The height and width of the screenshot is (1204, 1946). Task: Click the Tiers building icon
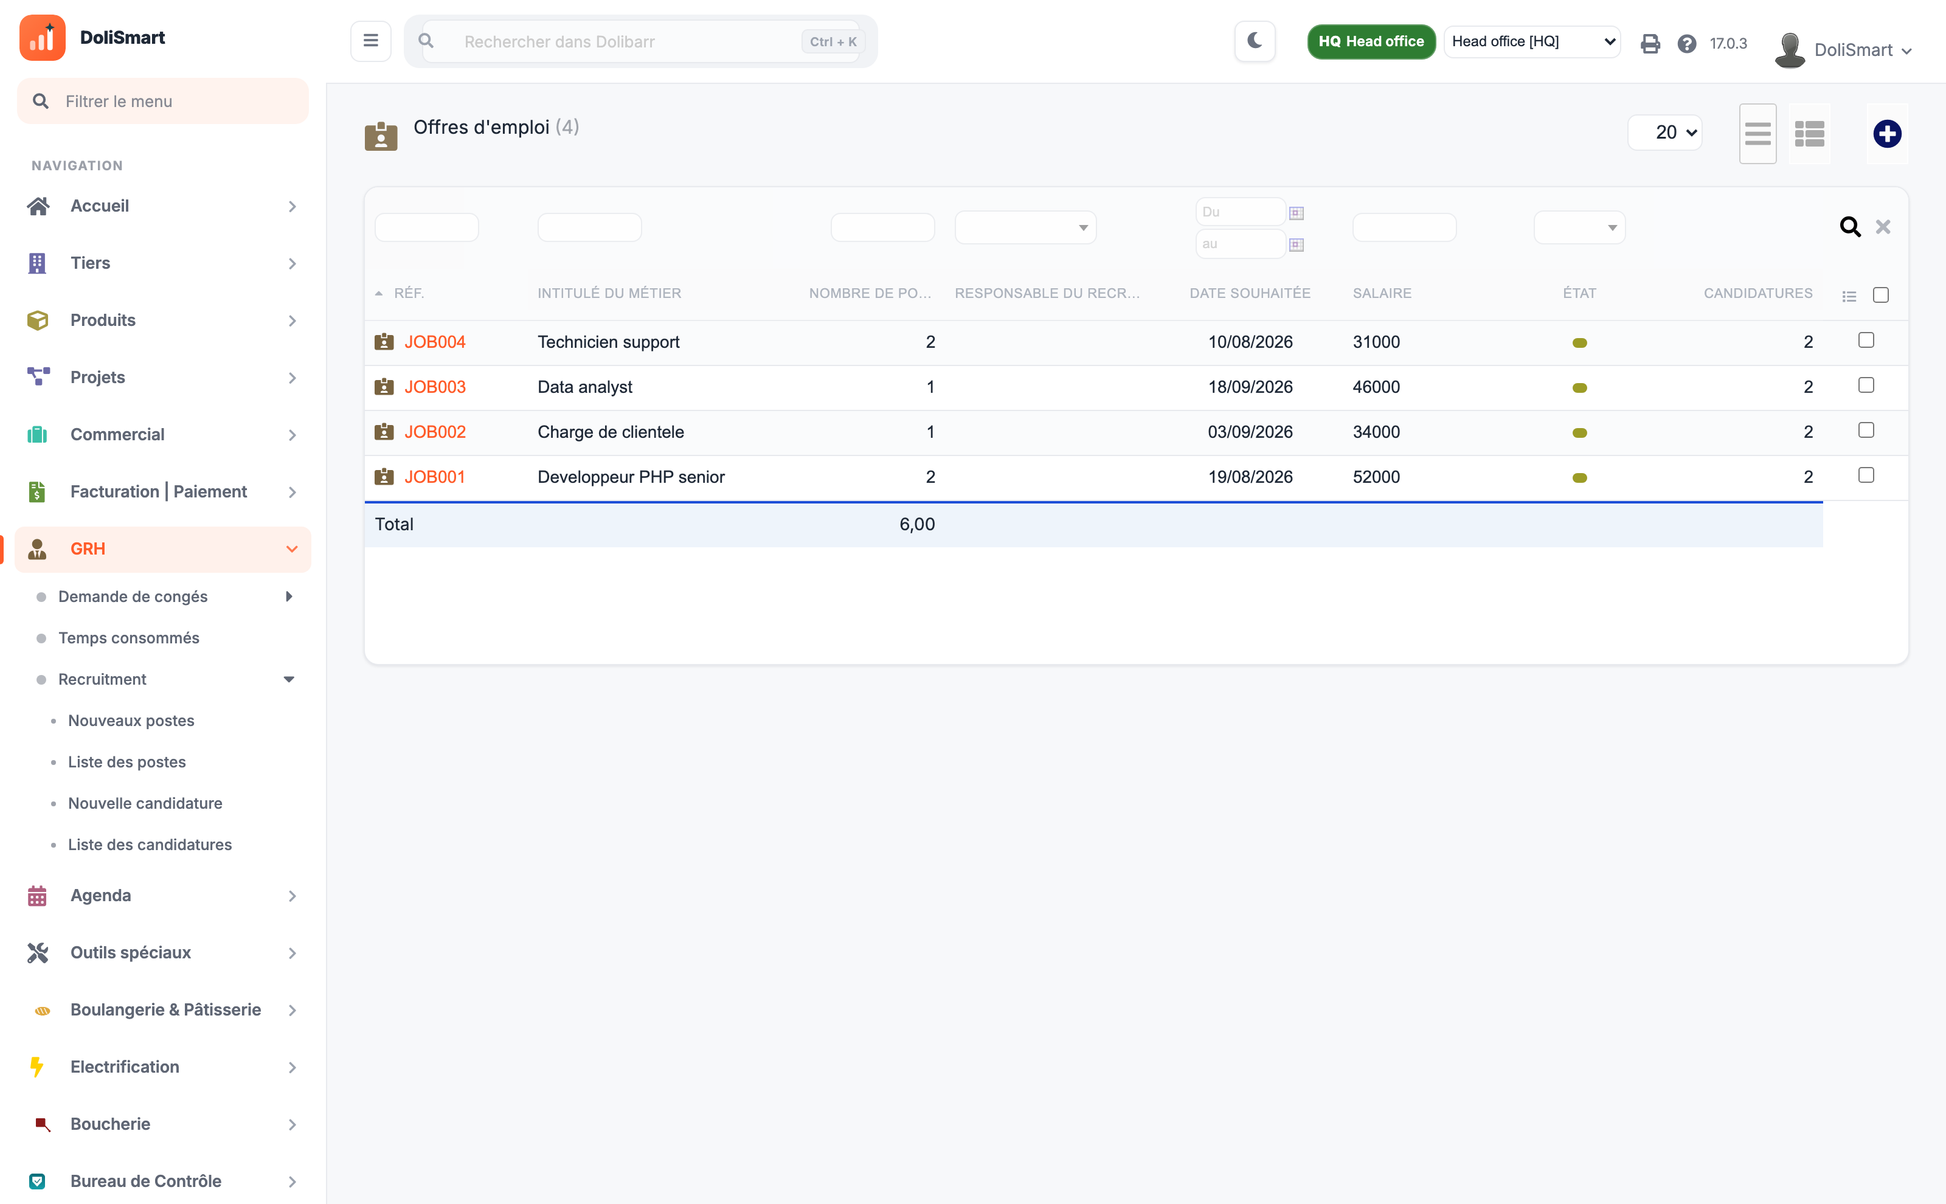pyautogui.click(x=38, y=263)
